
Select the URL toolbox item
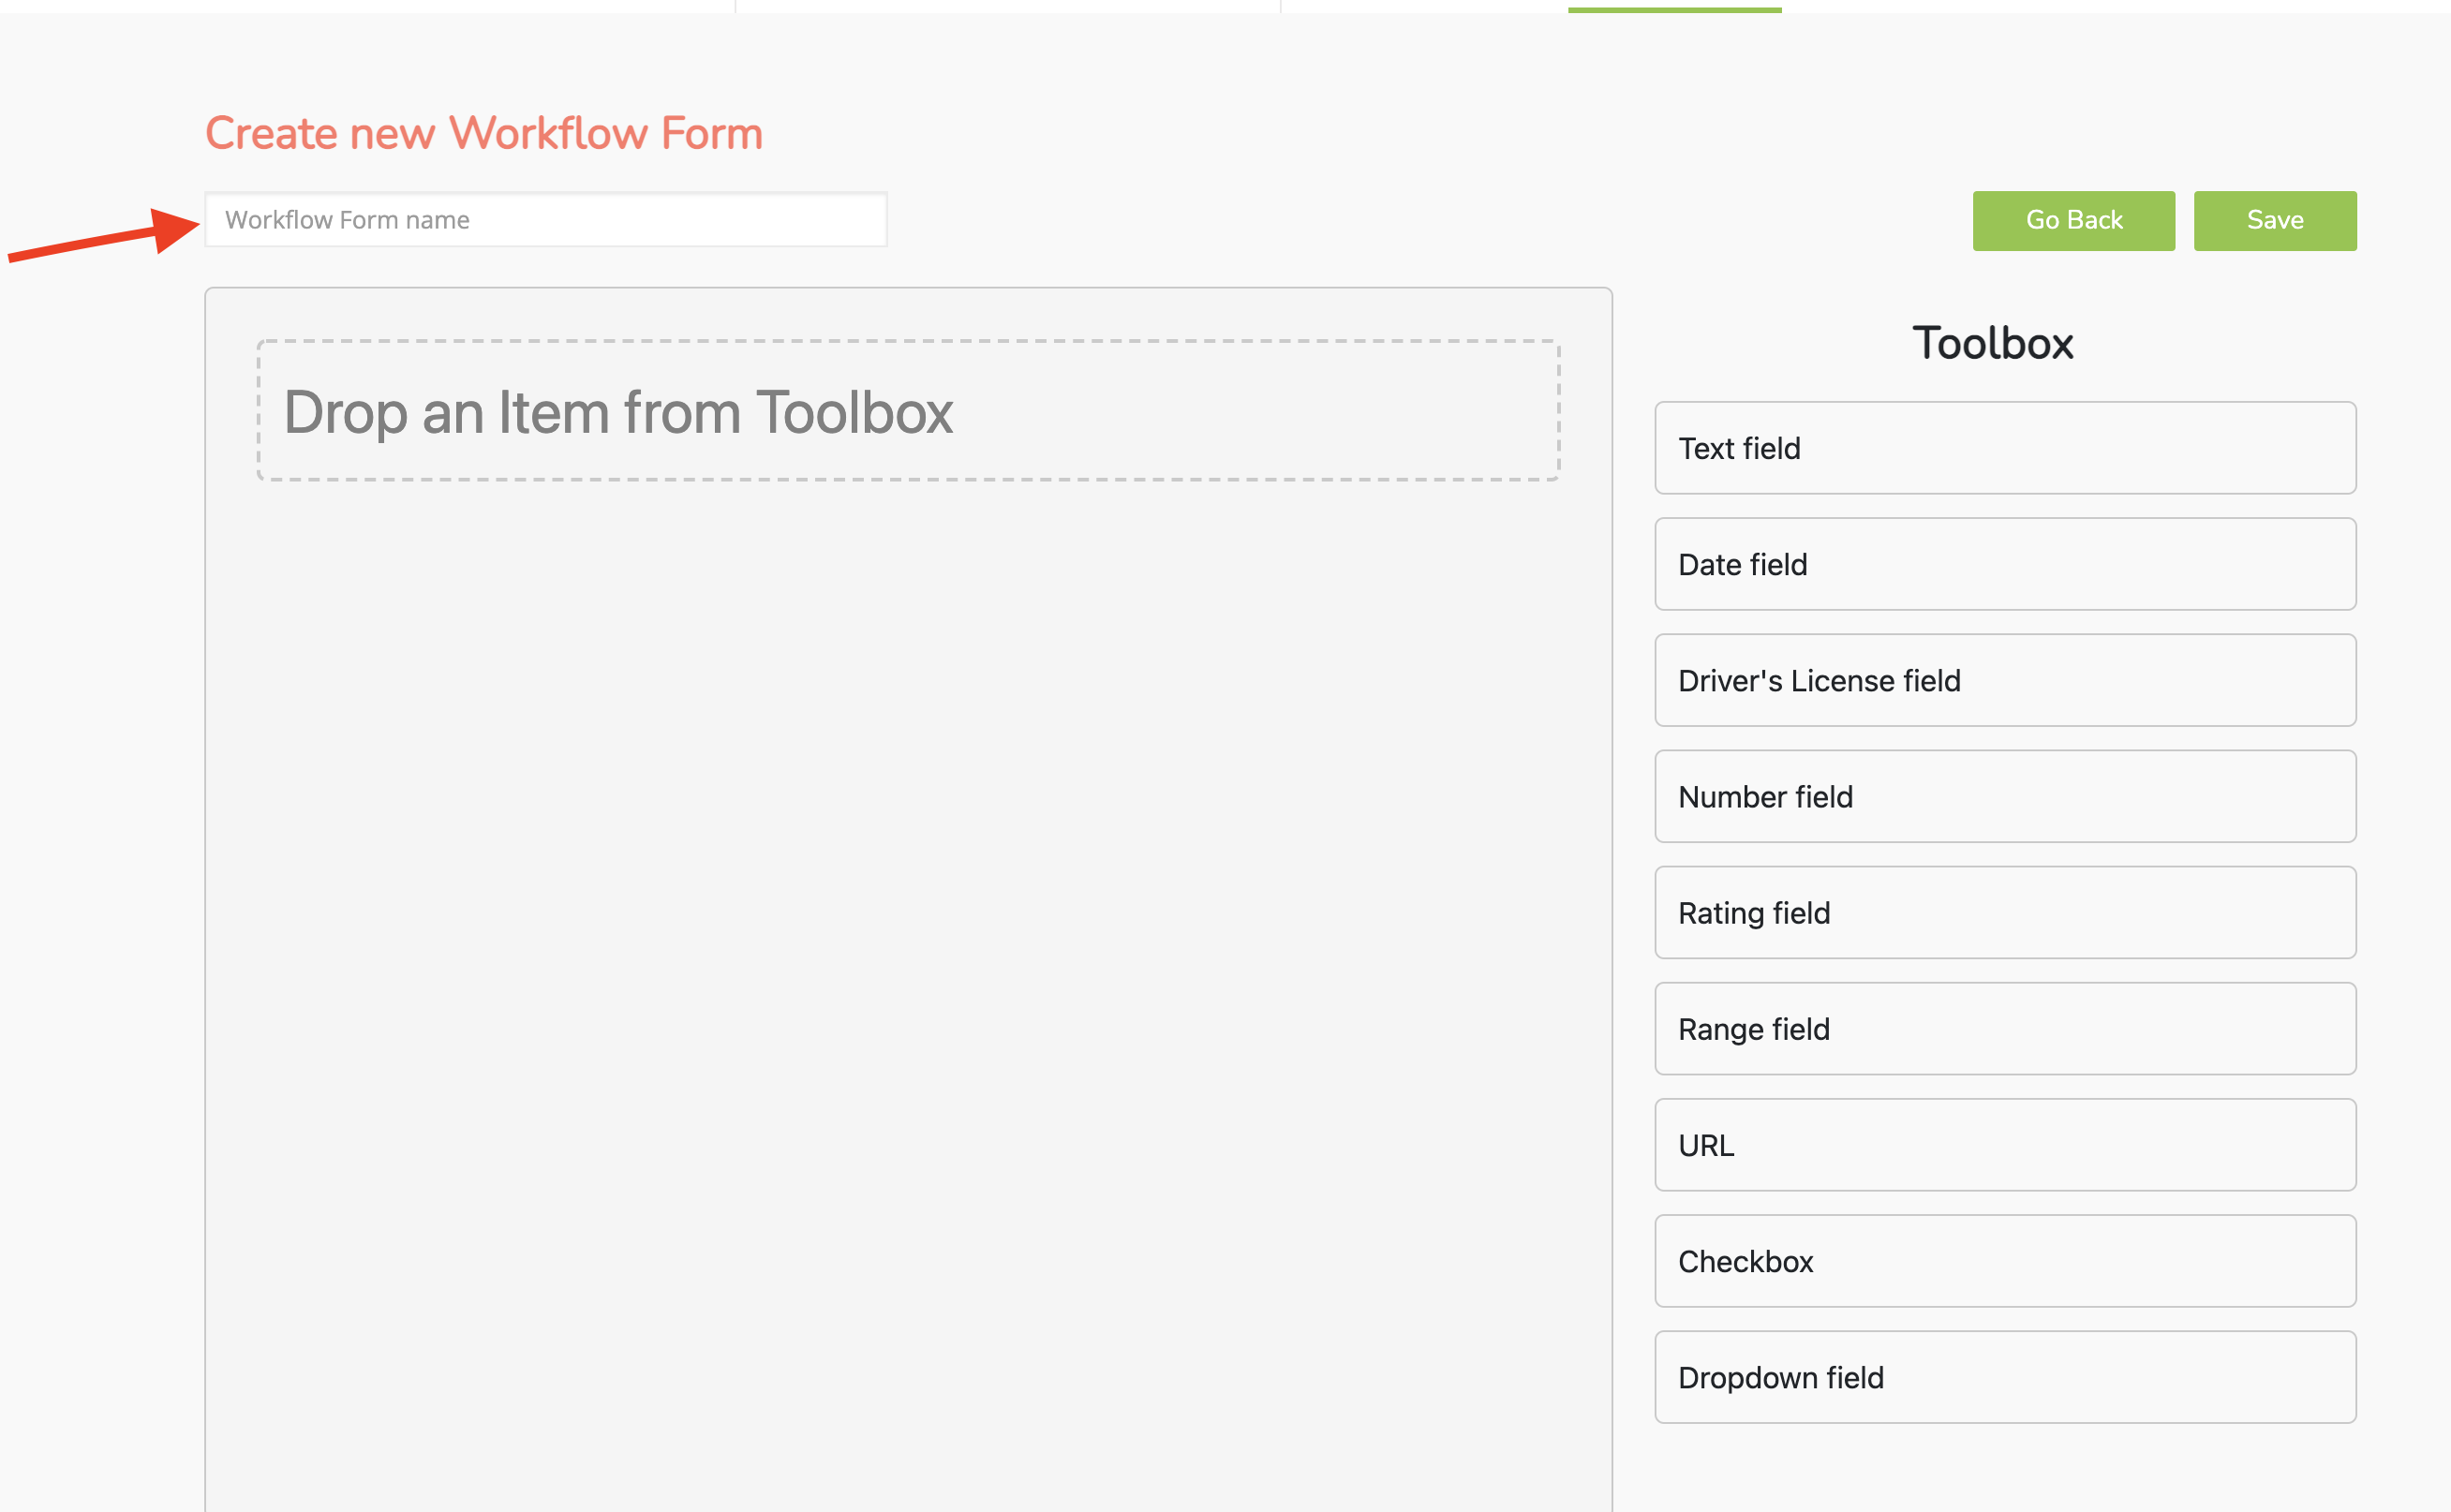click(x=2004, y=1145)
